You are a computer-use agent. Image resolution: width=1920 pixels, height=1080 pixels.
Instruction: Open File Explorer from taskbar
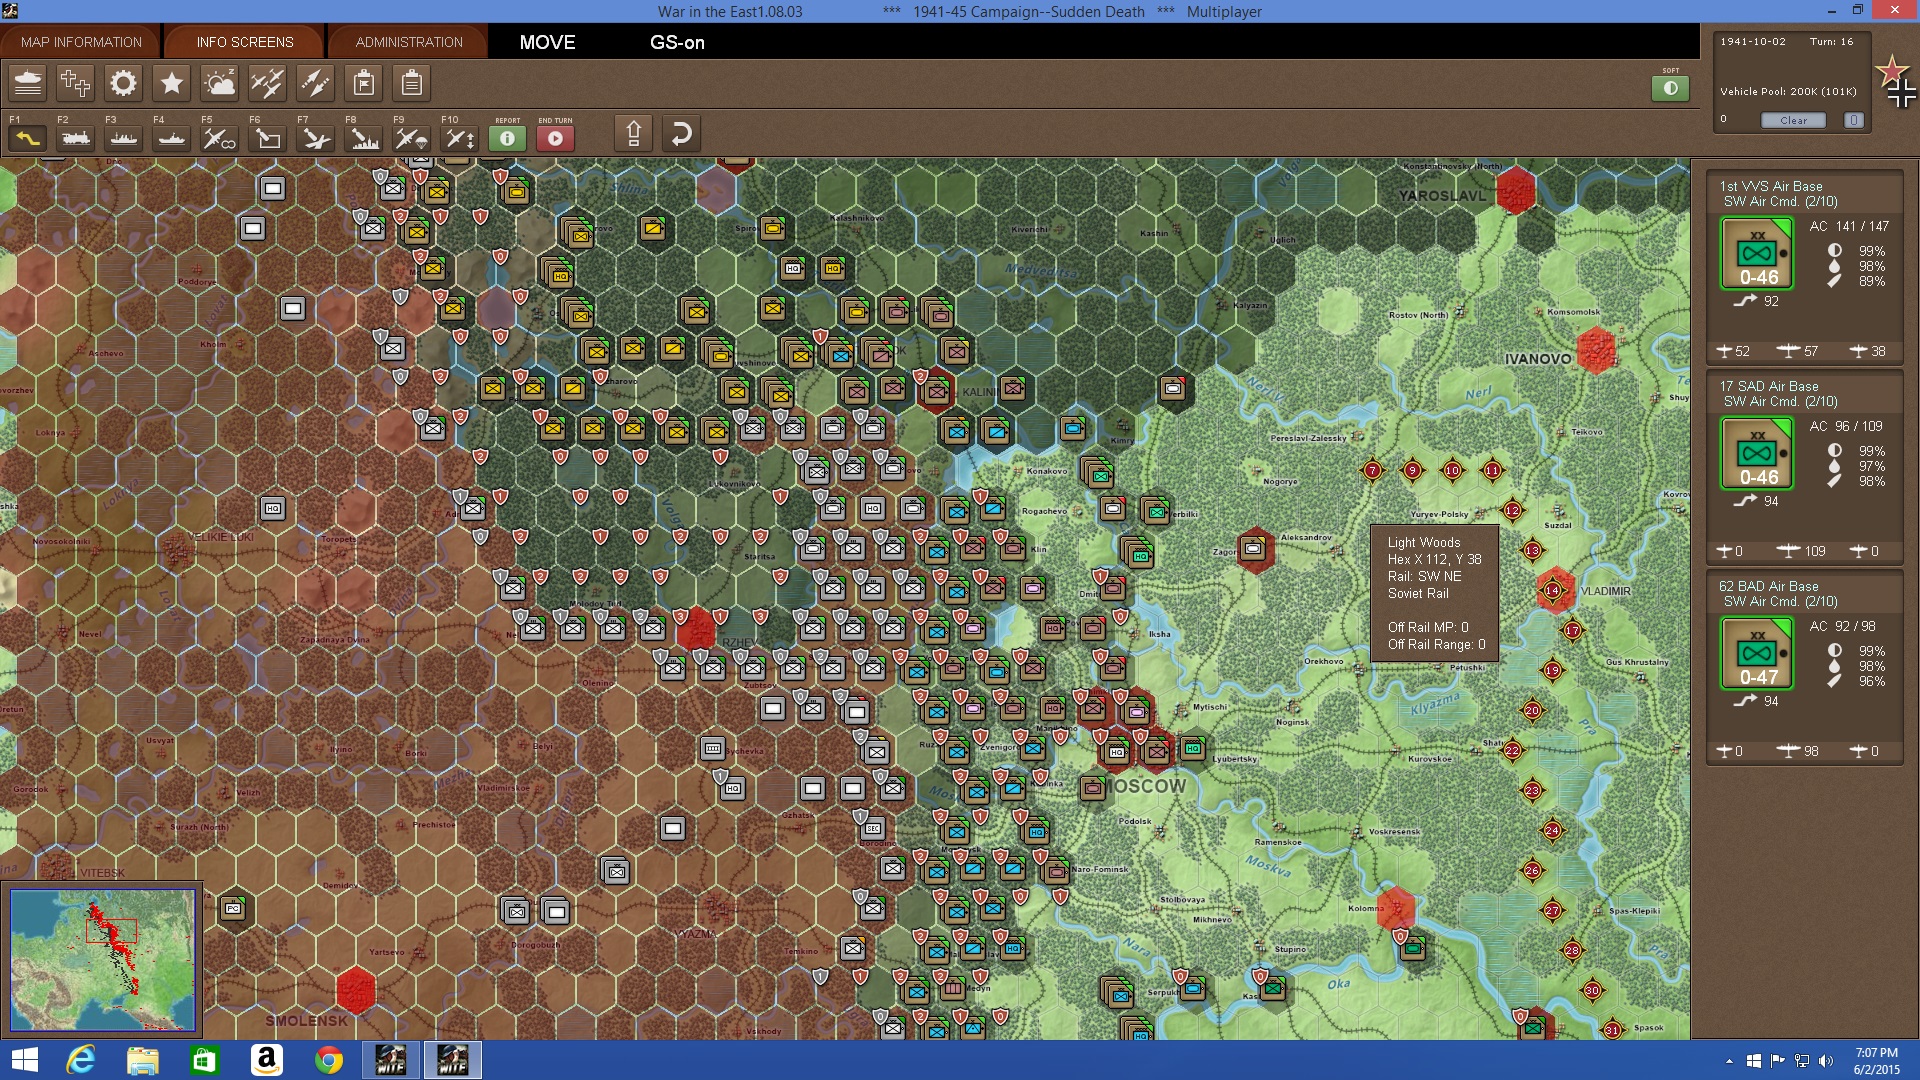click(x=142, y=1060)
